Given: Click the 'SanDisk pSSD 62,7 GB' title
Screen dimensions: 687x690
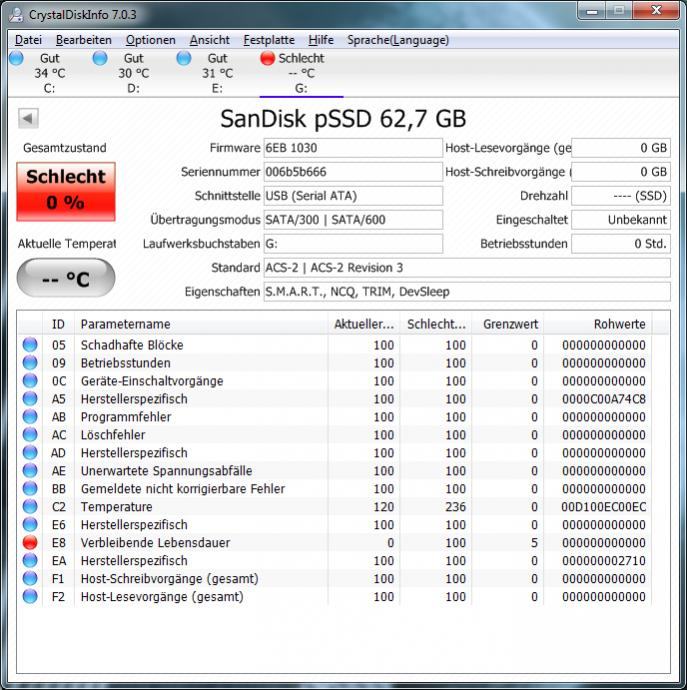Looking at the screenshot, I should [x=343, y=118].
